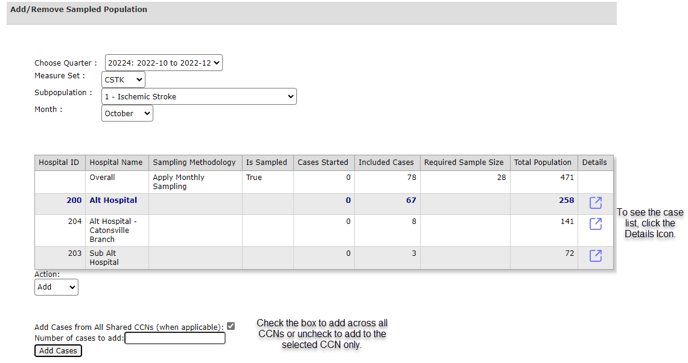
Task: Click the Required Sample Size column header
Action: click(x=464, y=162)
